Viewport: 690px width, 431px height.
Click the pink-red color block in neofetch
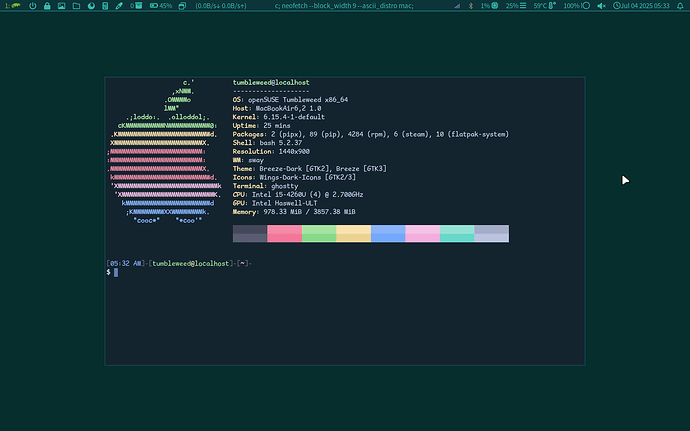click(284, 233)
